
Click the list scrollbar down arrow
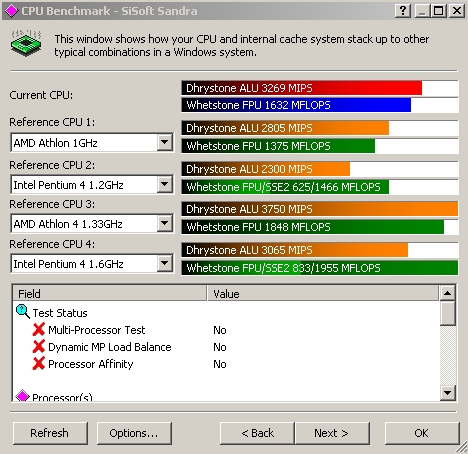click(448, 393)
